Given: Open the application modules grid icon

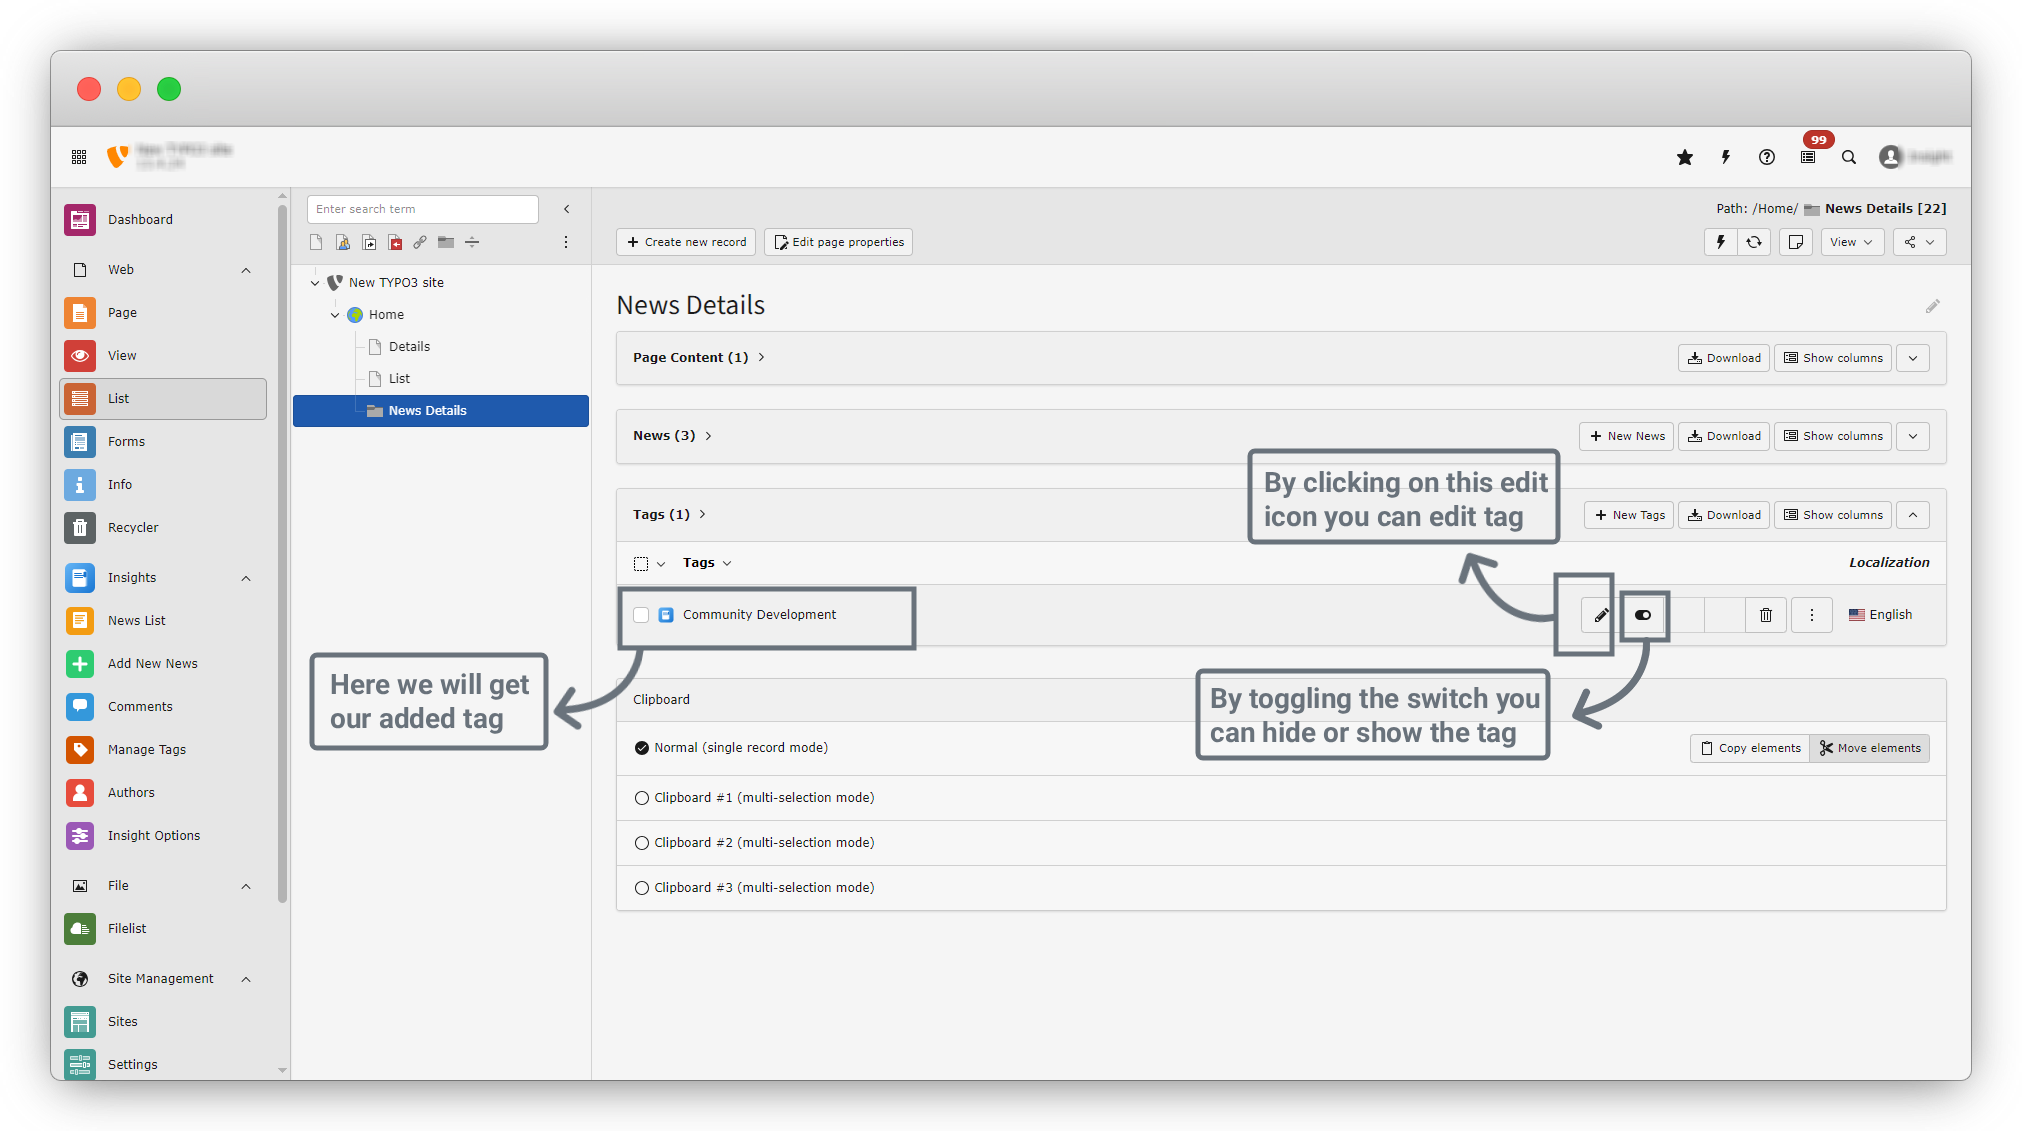Looking at the screenshot, I should [x=79, y=157].
